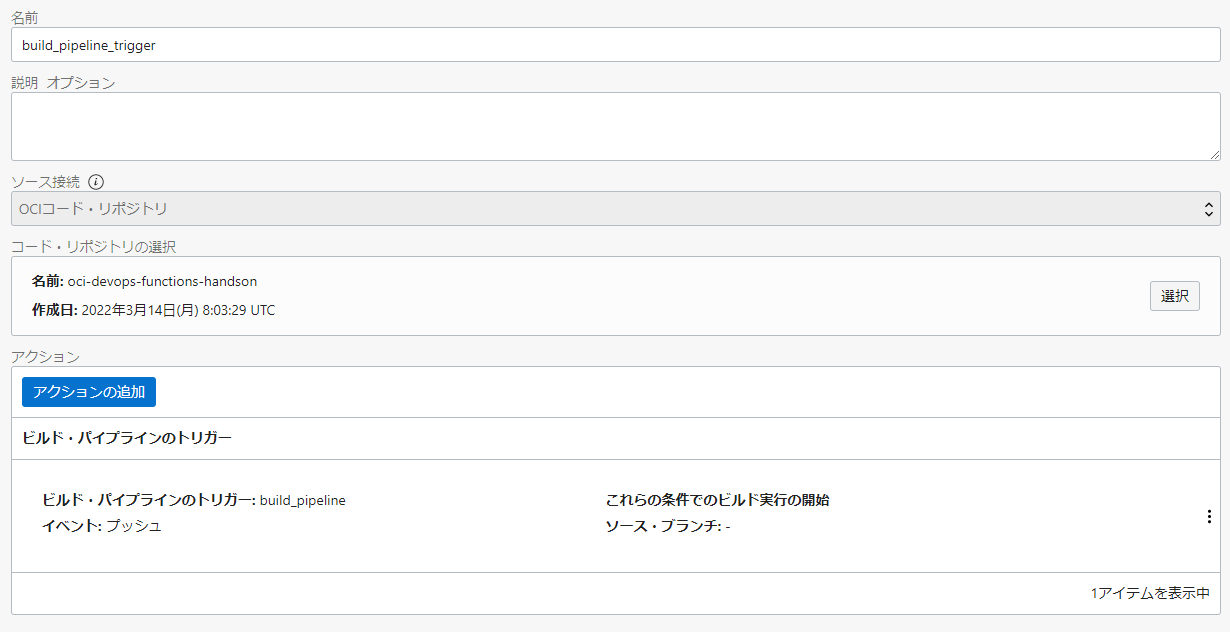The height and width of the screenshot is (632, 1230).
Task: Grab the resize handle of the description box
Action: click(1214, 155)
